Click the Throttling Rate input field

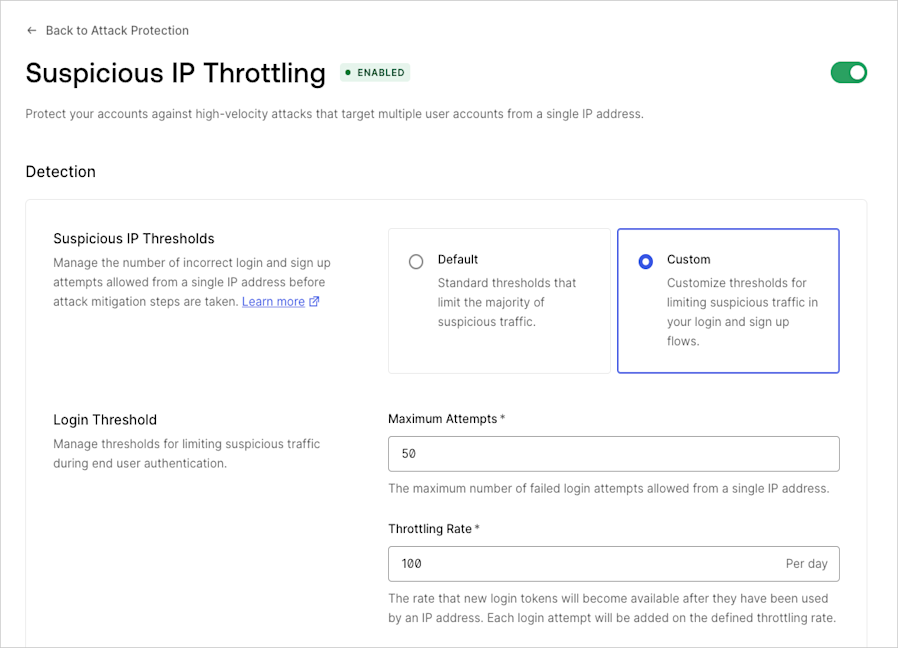(x=613, y=564)
